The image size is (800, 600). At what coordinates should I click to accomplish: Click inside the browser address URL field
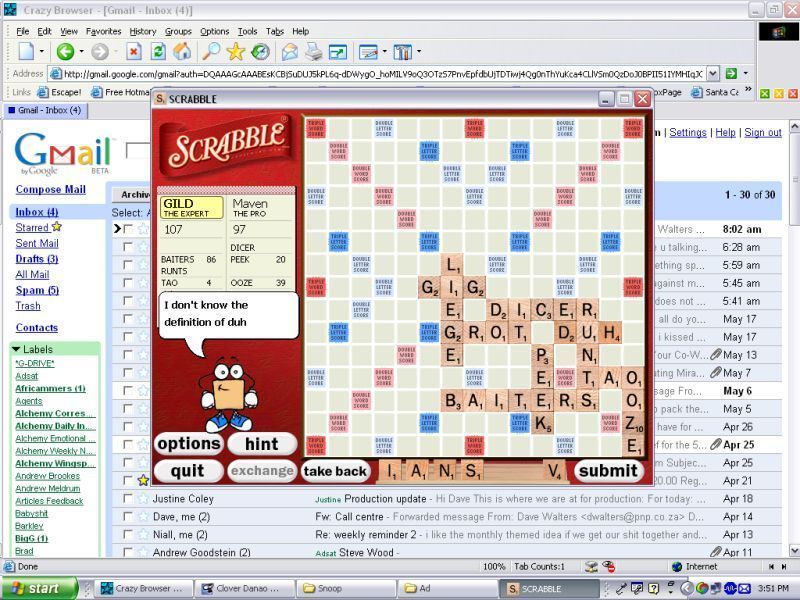point(378,73)
